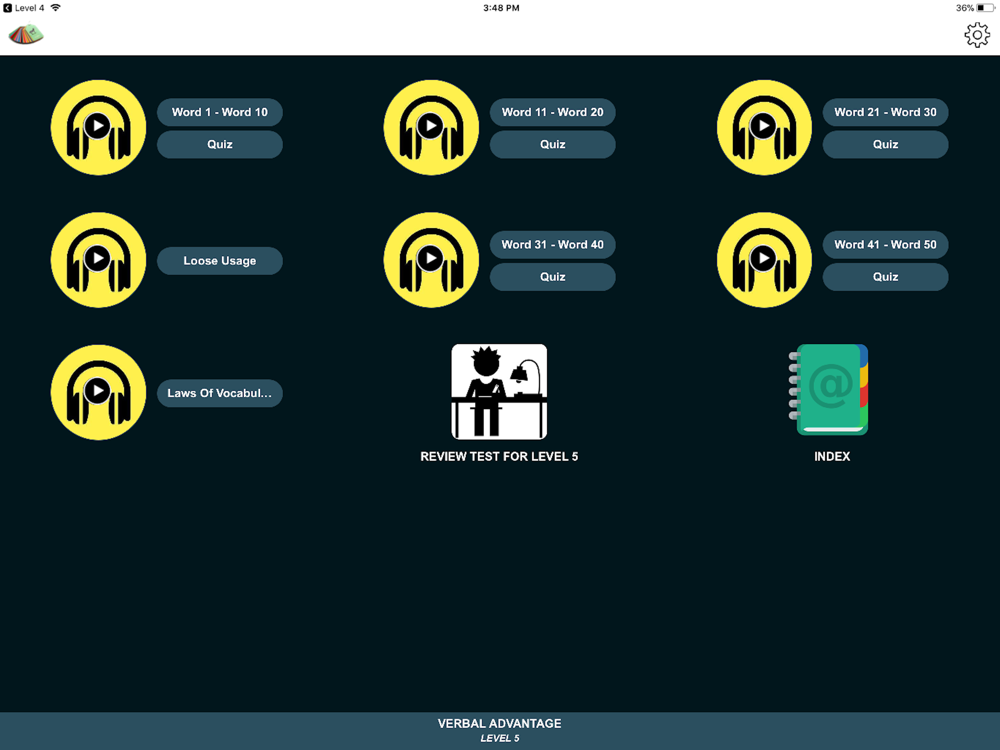Start the Quiz under Word 31 - Word 40

pos(553,277)
